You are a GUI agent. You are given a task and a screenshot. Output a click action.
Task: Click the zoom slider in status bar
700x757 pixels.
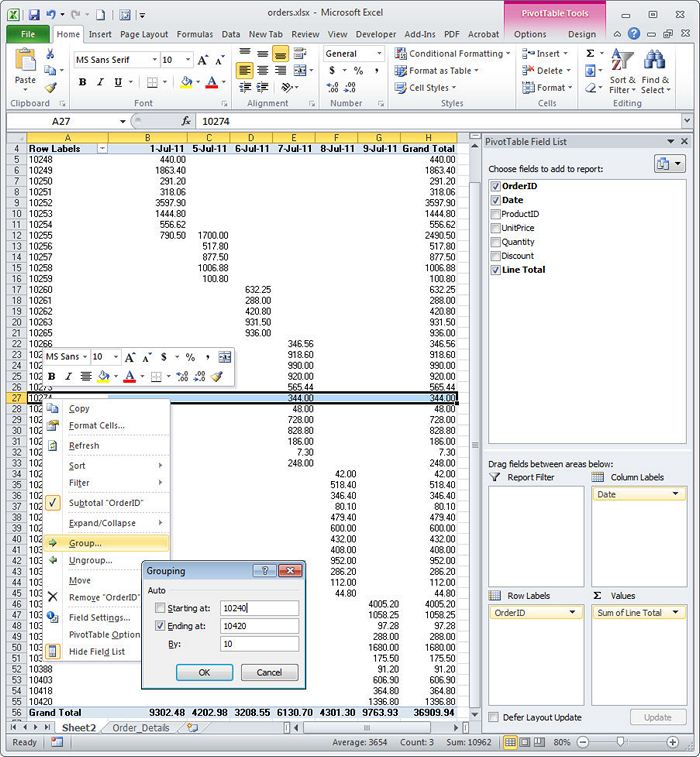(x=620, y=742)
